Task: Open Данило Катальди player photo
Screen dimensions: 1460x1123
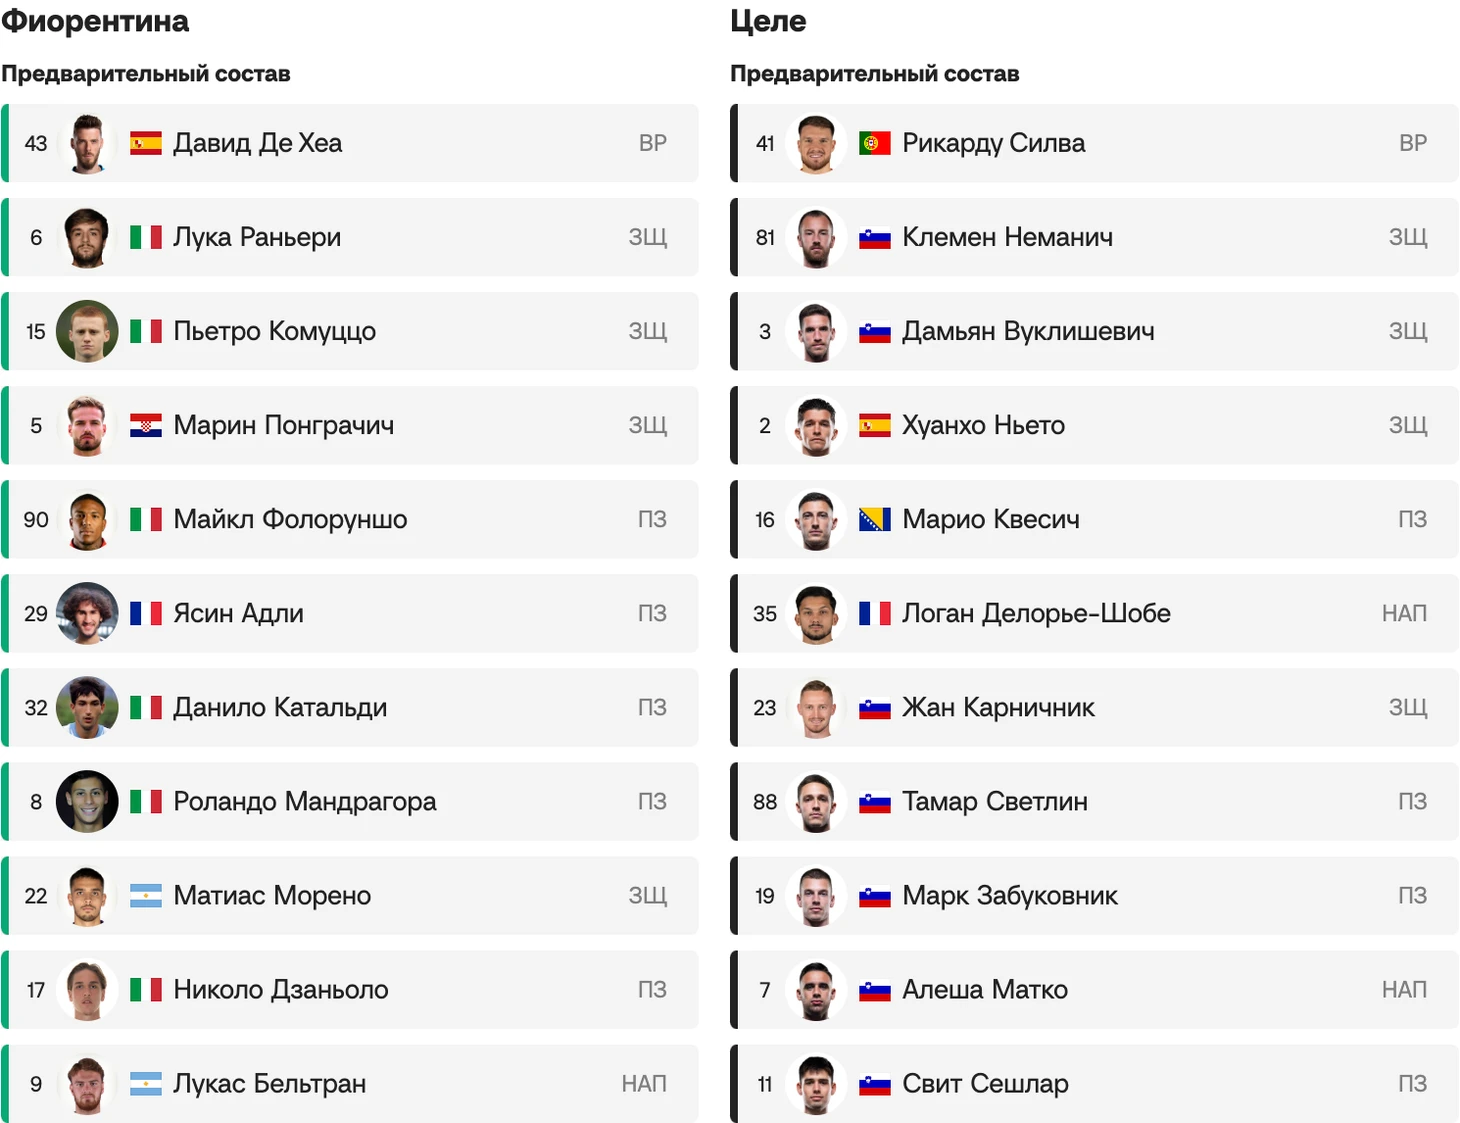Action: coord(87,707)
